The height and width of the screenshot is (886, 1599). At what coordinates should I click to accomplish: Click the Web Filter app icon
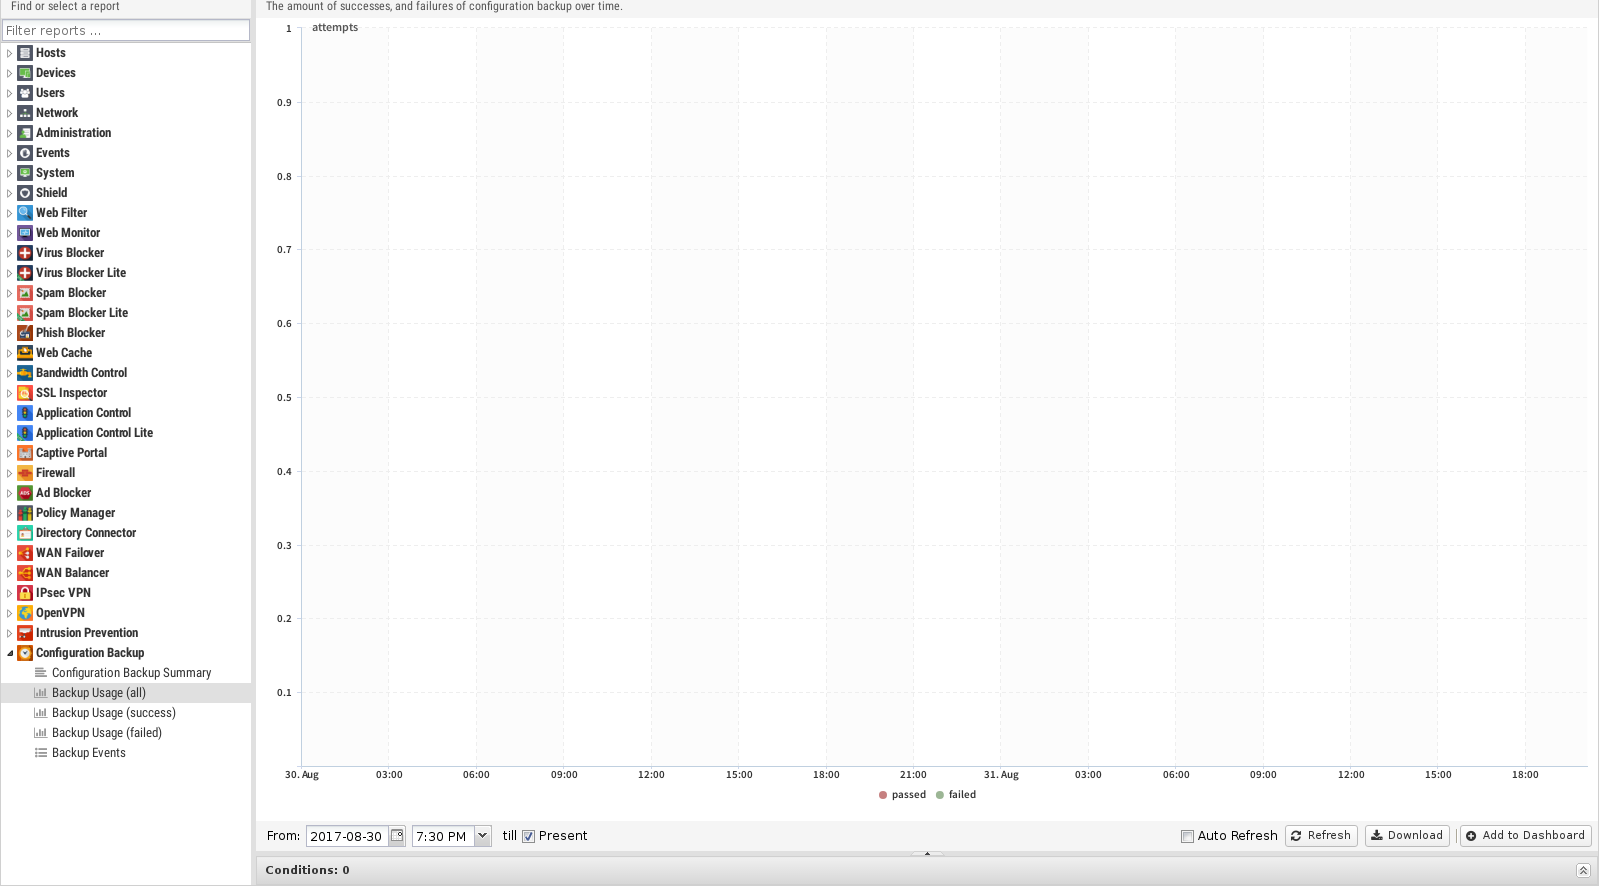pyautogui.click(x=25, y=213)
